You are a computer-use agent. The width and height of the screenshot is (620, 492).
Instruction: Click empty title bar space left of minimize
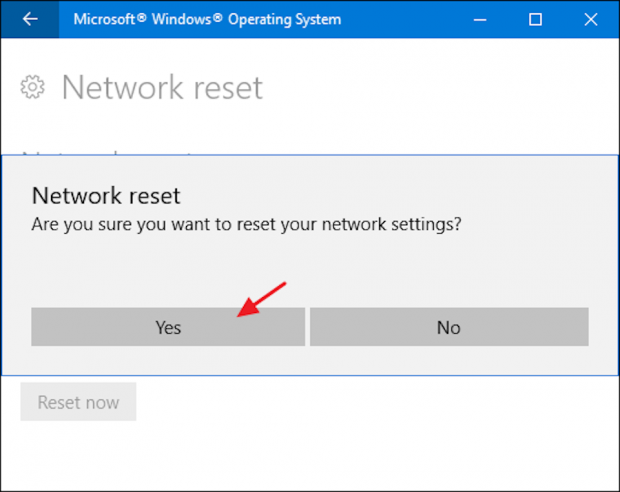(410, 20)
